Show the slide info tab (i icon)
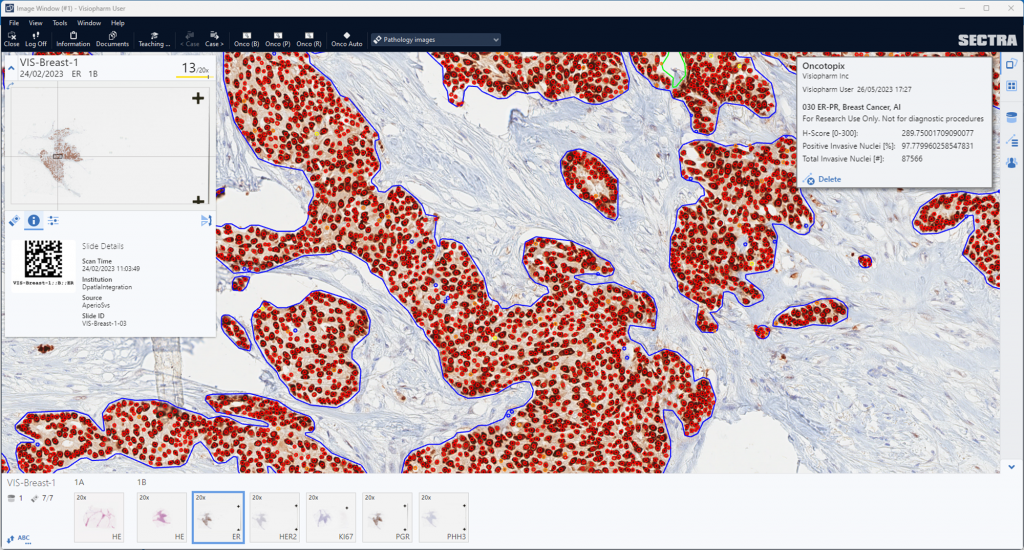Viewport: 1024px width, 550px height. point(33,220)
